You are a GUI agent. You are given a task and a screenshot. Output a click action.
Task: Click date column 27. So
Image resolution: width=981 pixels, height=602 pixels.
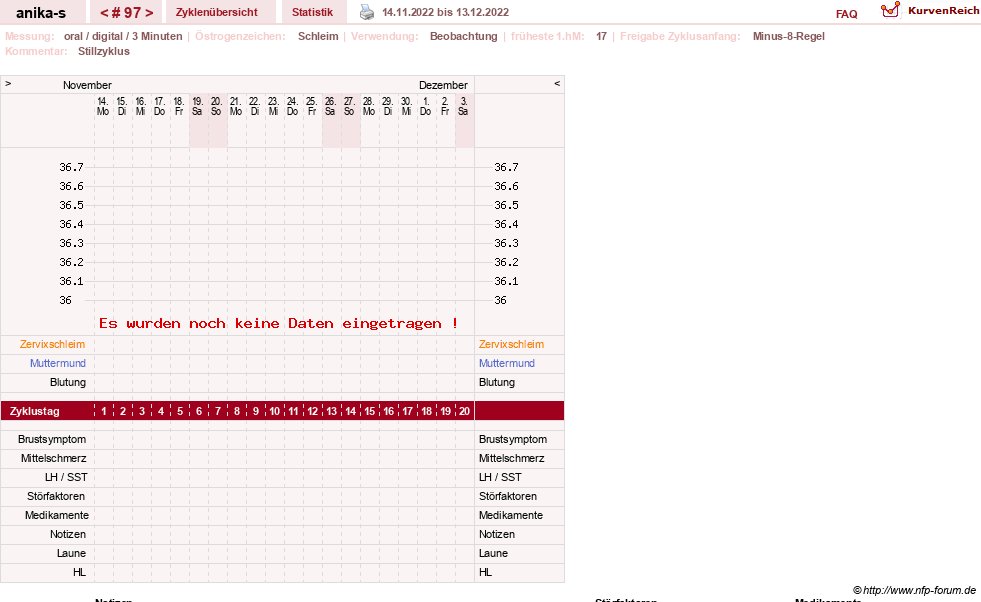point(350,106)
